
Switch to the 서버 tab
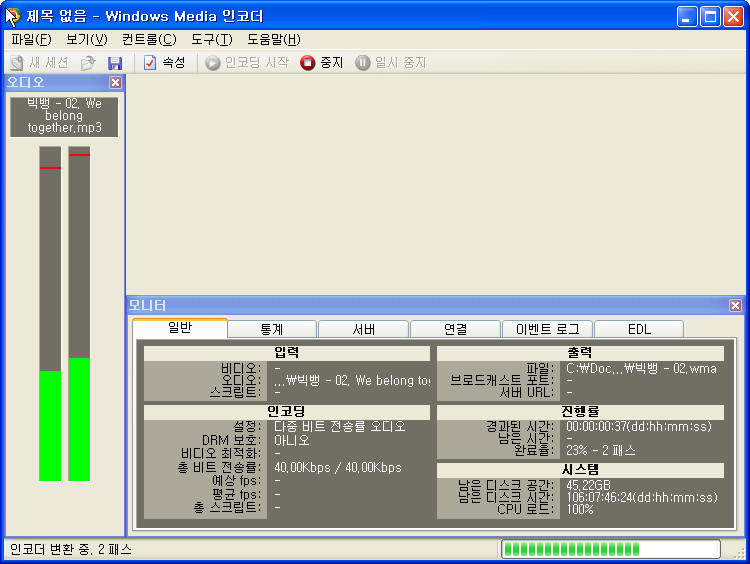click(364, 329)
